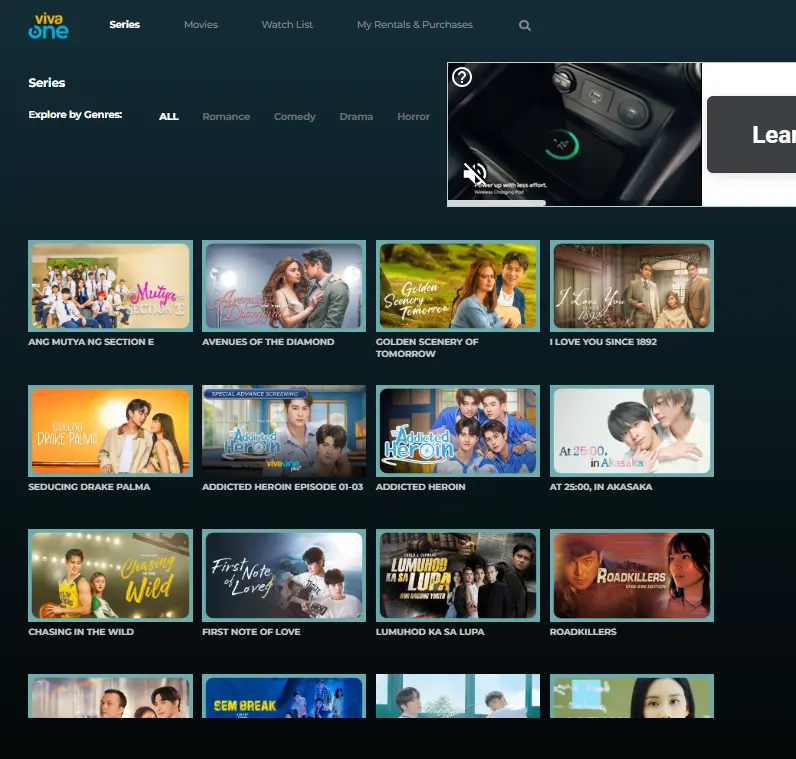This screenshot has height=759, width=796.
Task: Unmute the ad video speaker icon
Action: click(x=475, y=174)
